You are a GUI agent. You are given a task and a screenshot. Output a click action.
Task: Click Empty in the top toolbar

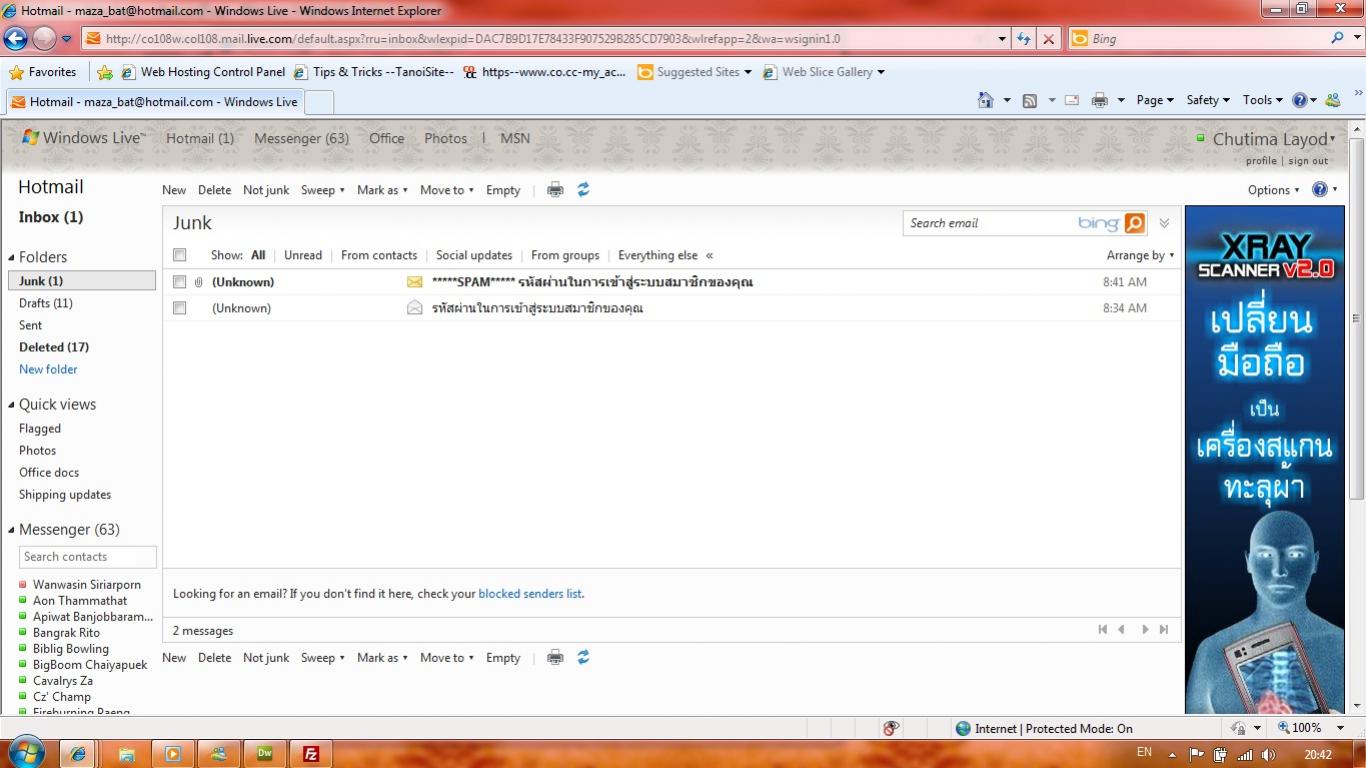click(503, 190)
